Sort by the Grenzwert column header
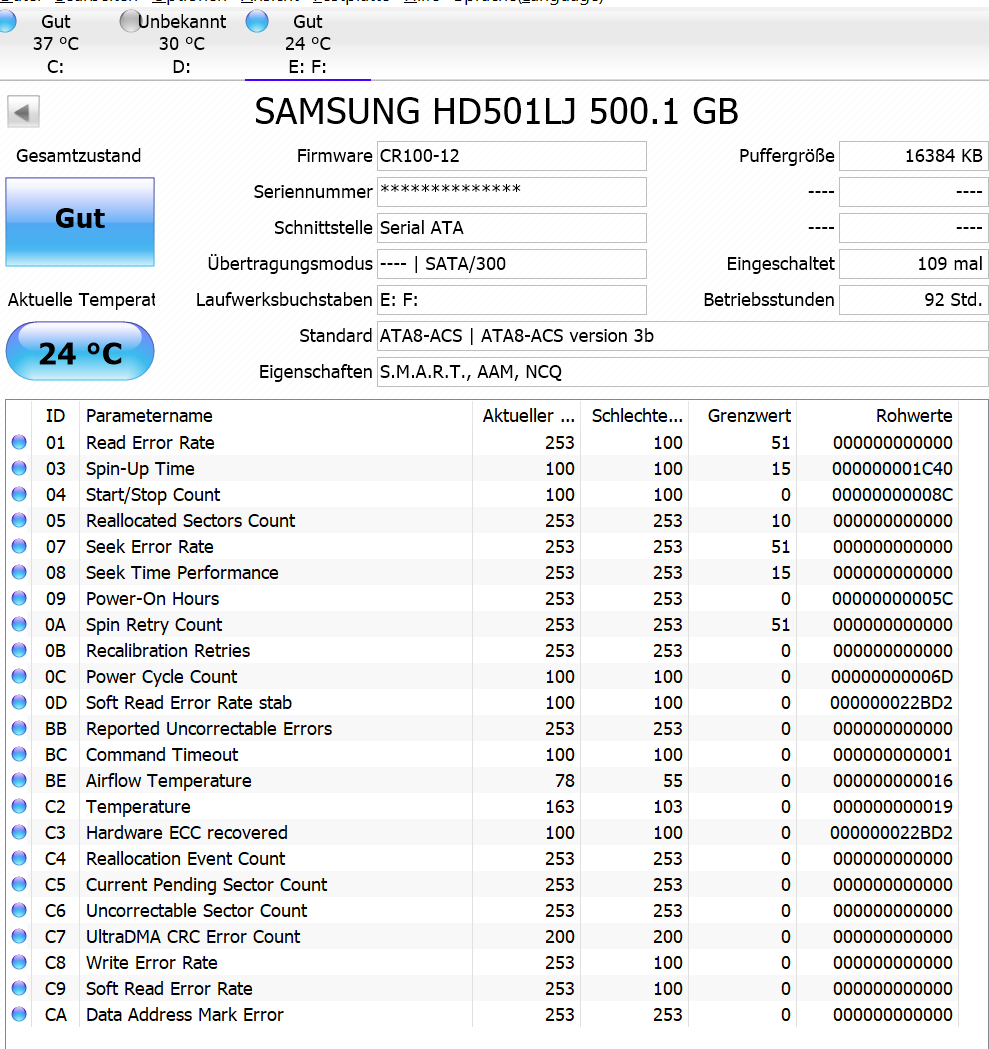 pos(743,416)
